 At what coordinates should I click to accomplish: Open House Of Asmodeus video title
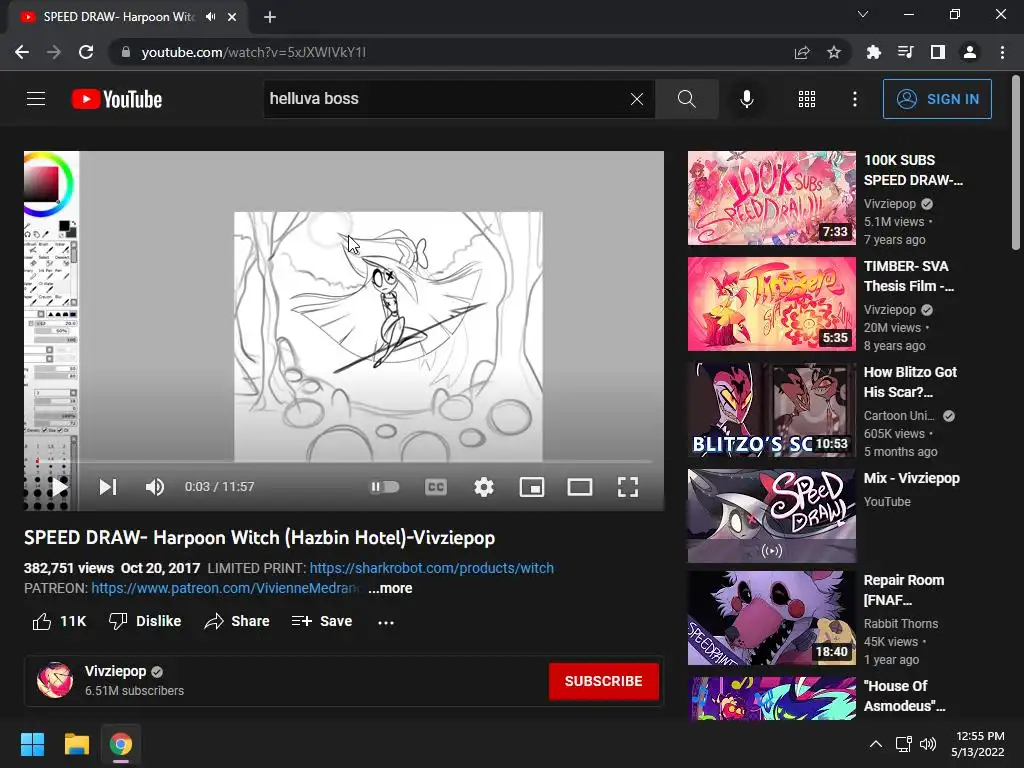(x=904, y=696)
